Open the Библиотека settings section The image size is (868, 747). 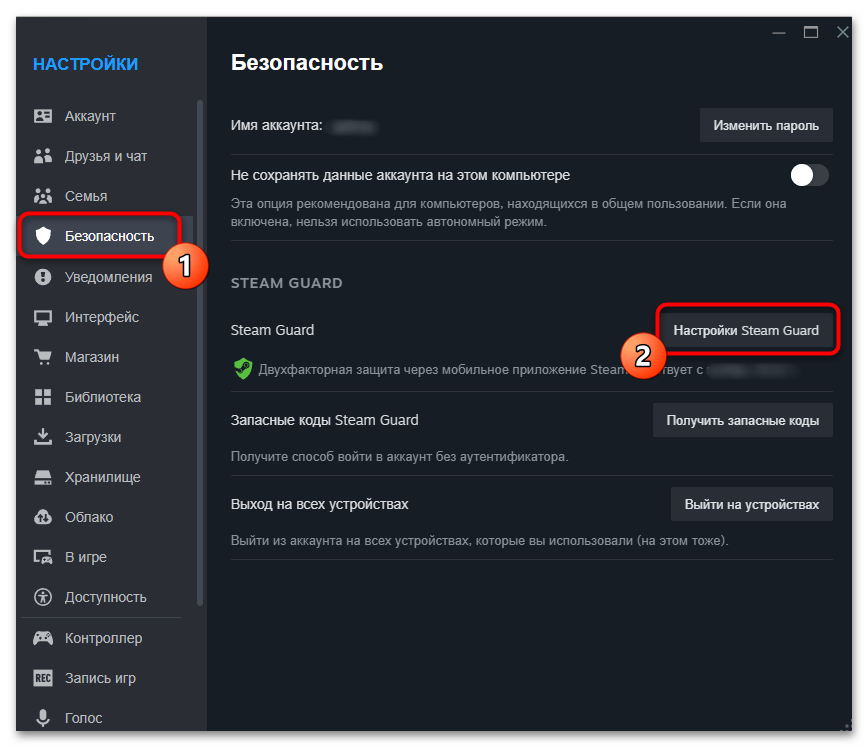(x=106, y=397)
